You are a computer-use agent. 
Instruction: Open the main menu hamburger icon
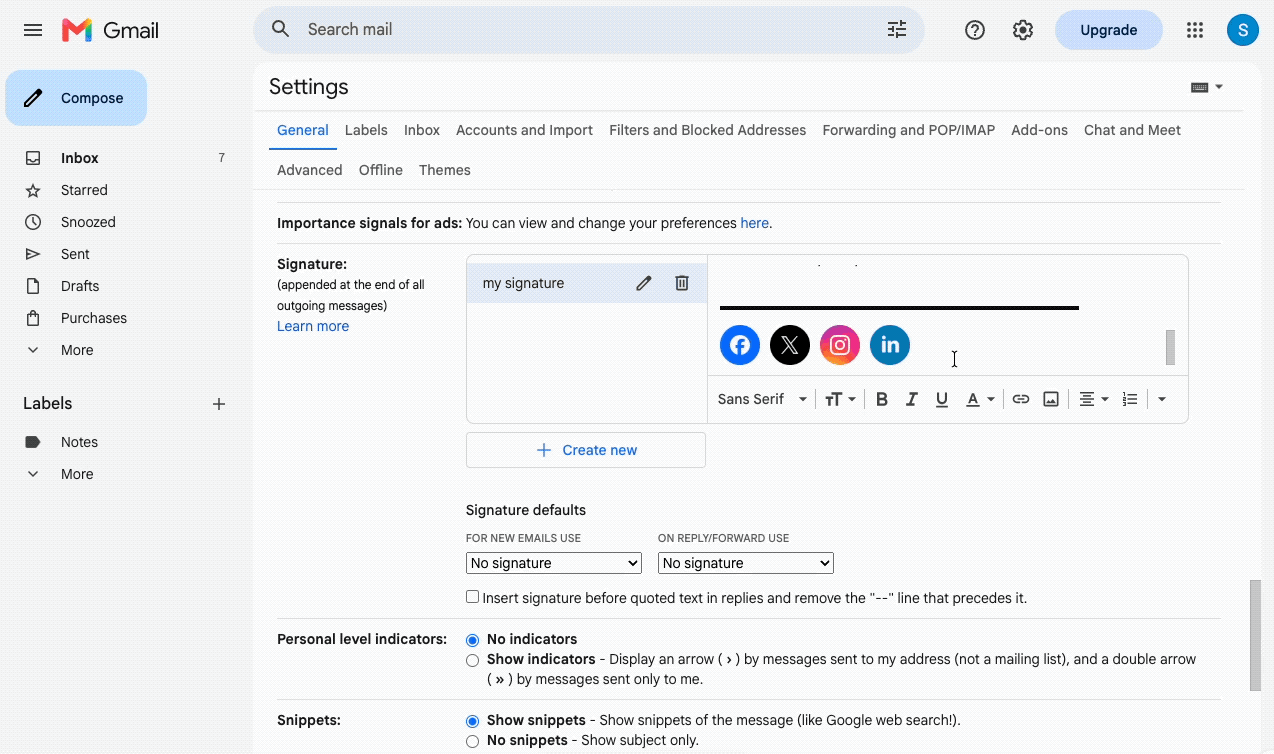pos(33,30)
